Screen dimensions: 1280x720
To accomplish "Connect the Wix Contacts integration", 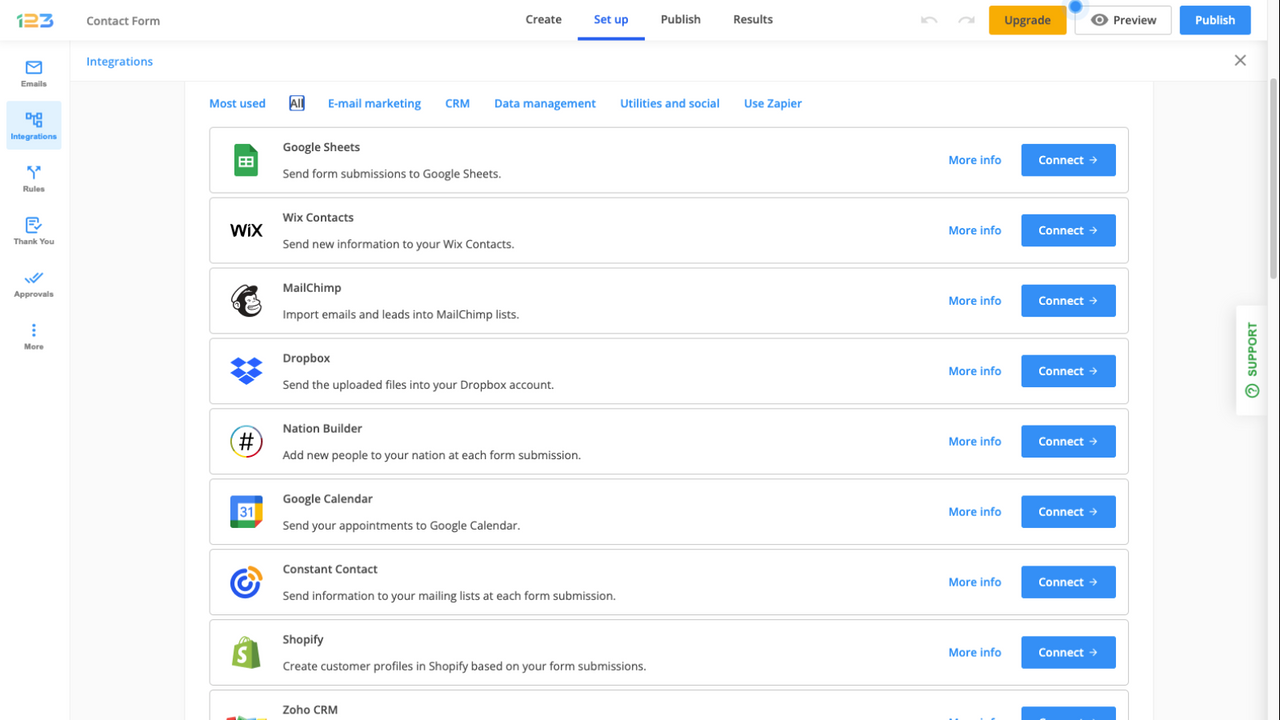I will click(1068, 230).
